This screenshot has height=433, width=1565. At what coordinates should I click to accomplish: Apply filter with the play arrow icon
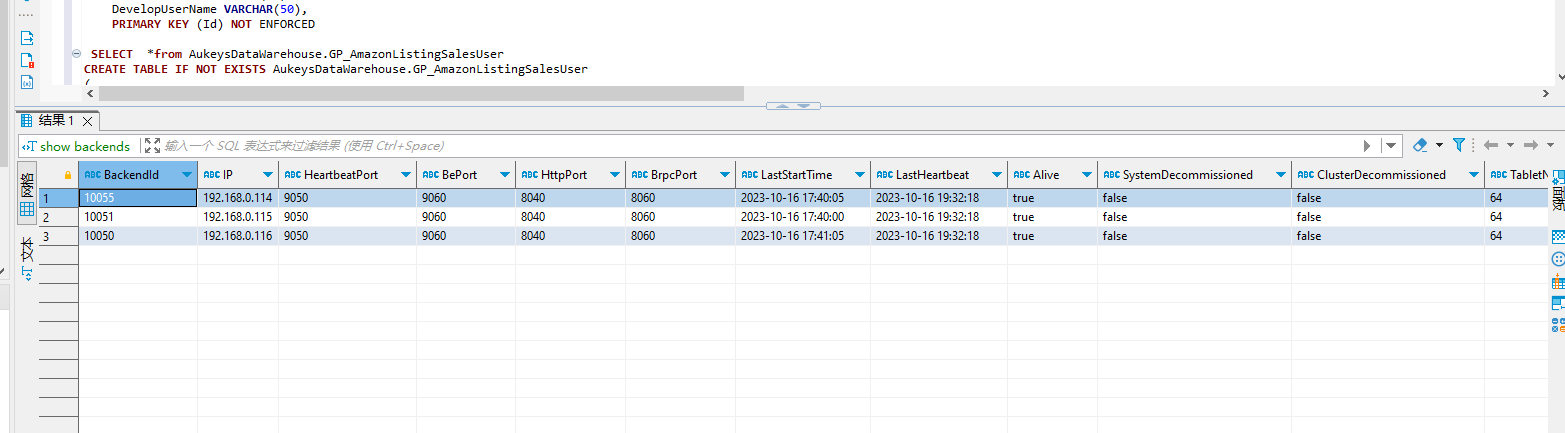[1367, 146]
